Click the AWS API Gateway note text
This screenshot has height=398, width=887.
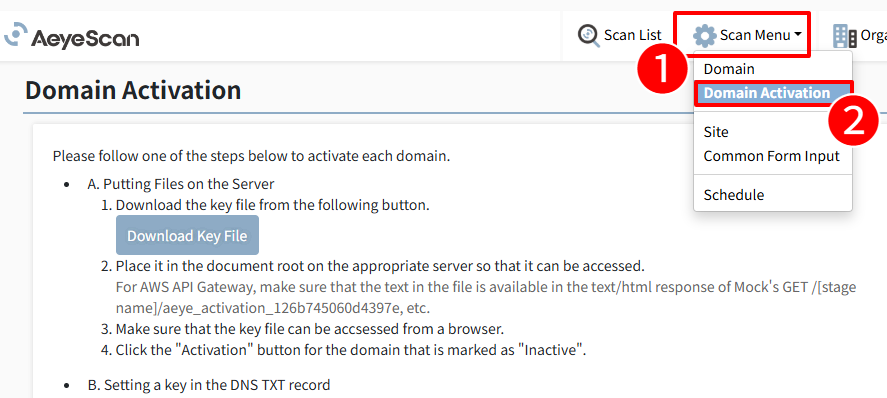486,298
